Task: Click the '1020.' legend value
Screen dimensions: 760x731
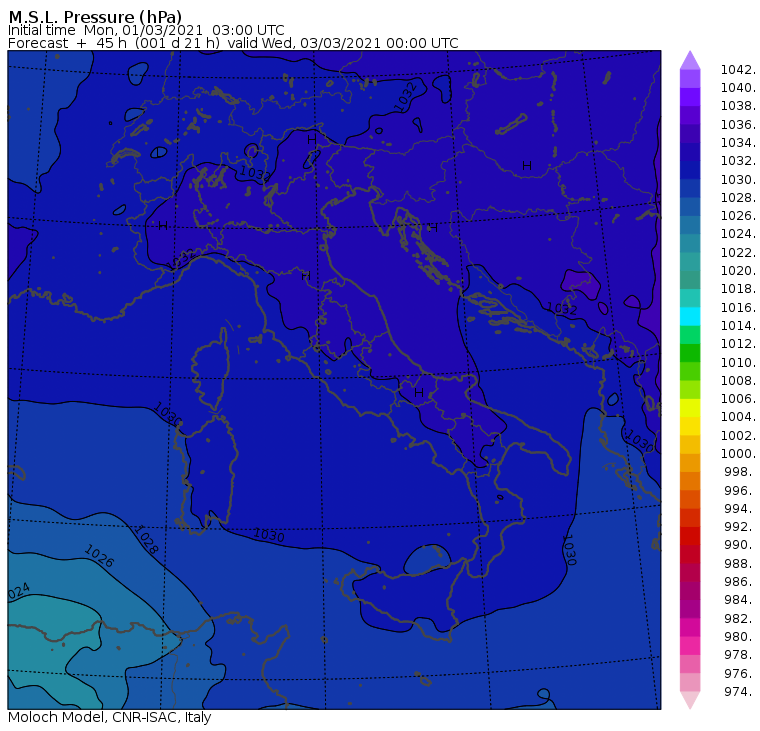Action: click(738, 270)
